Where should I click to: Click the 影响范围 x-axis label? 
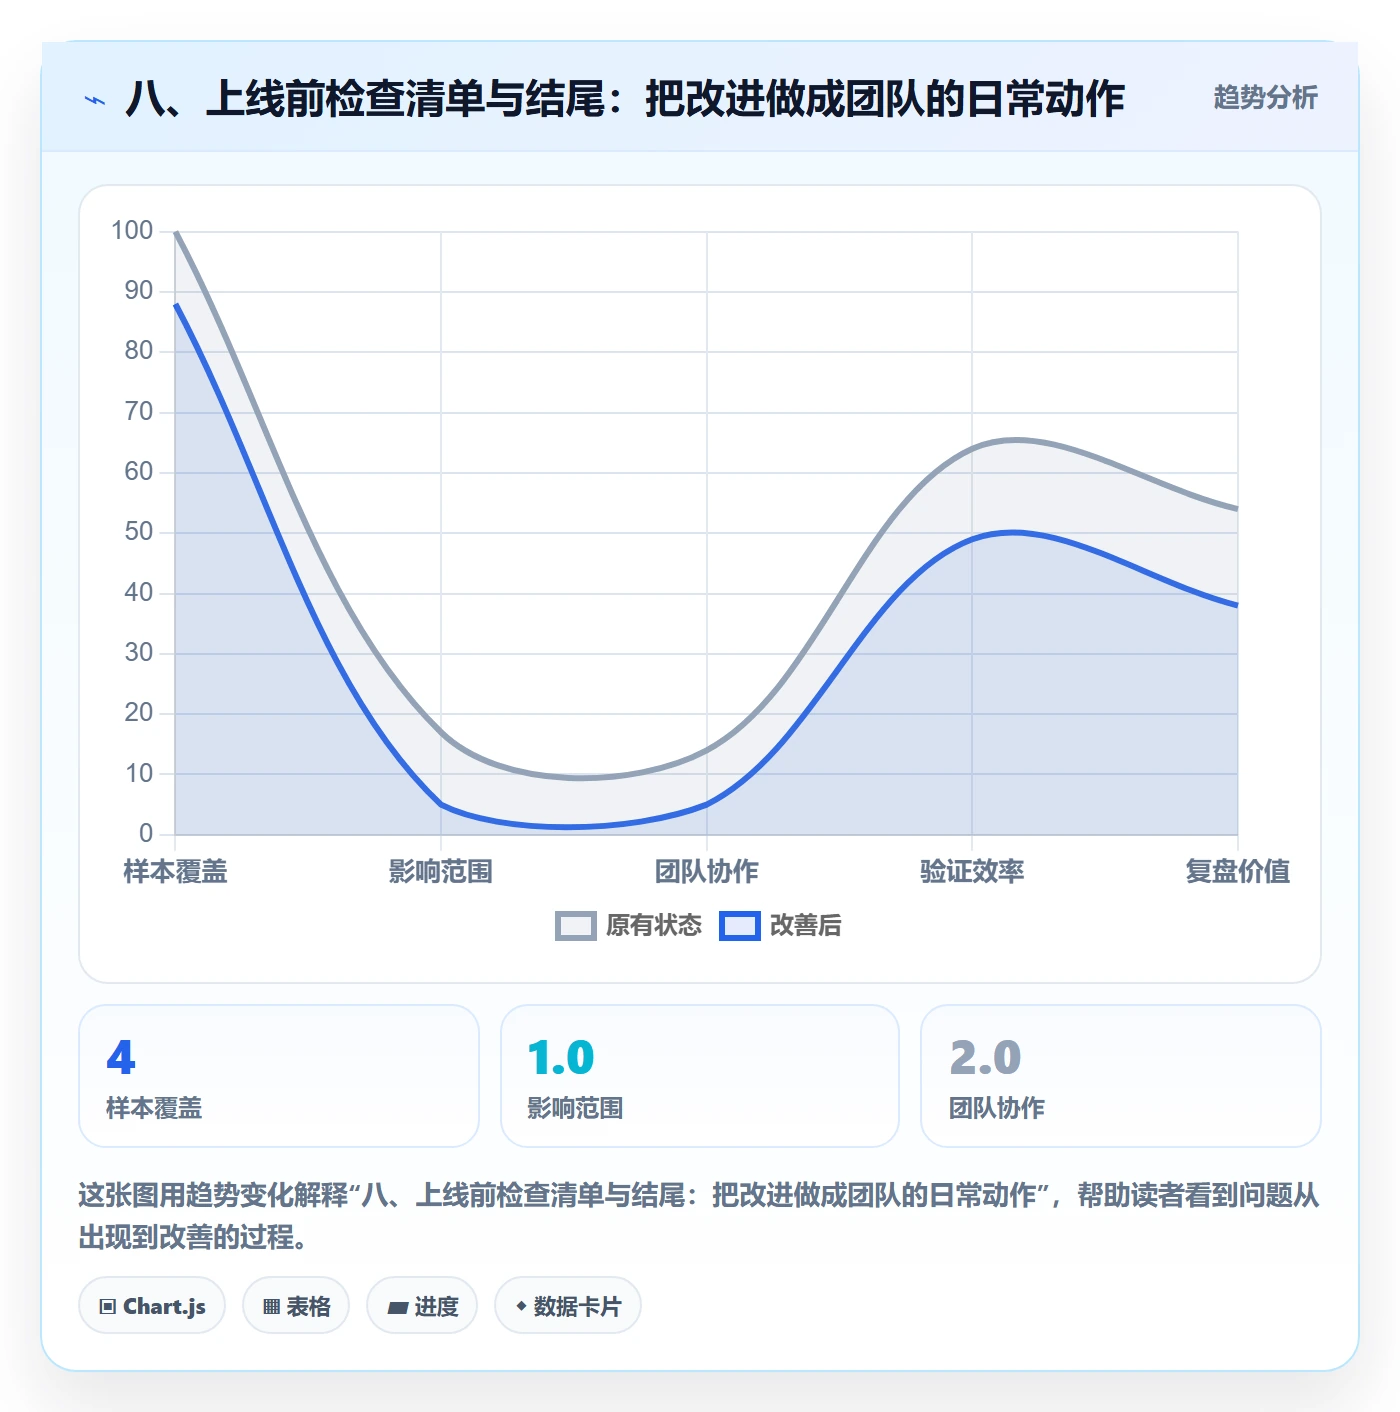pyautogui.click(x=441, y=872)
